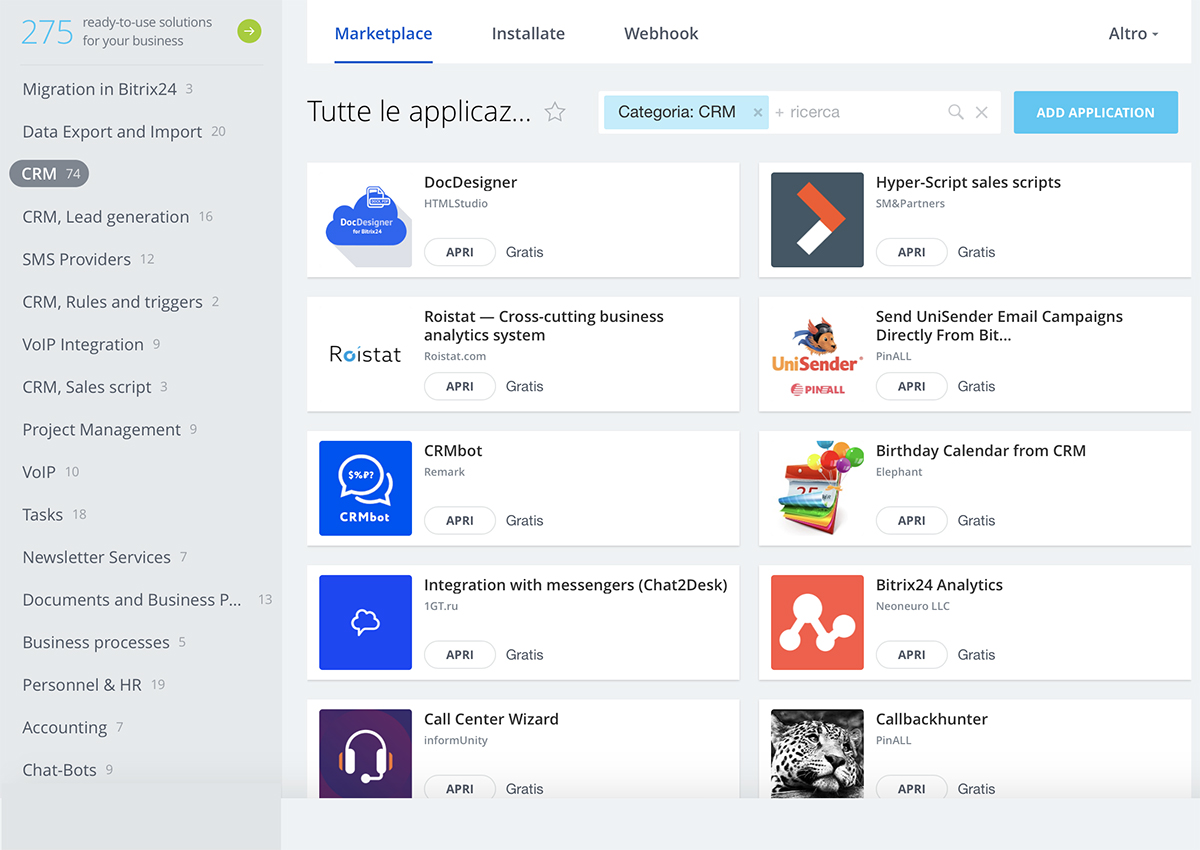Image resolution: width=1200 pixels, height=850 pixels.
Task: Click the HTMLStudio developer name
Action: 456,204
